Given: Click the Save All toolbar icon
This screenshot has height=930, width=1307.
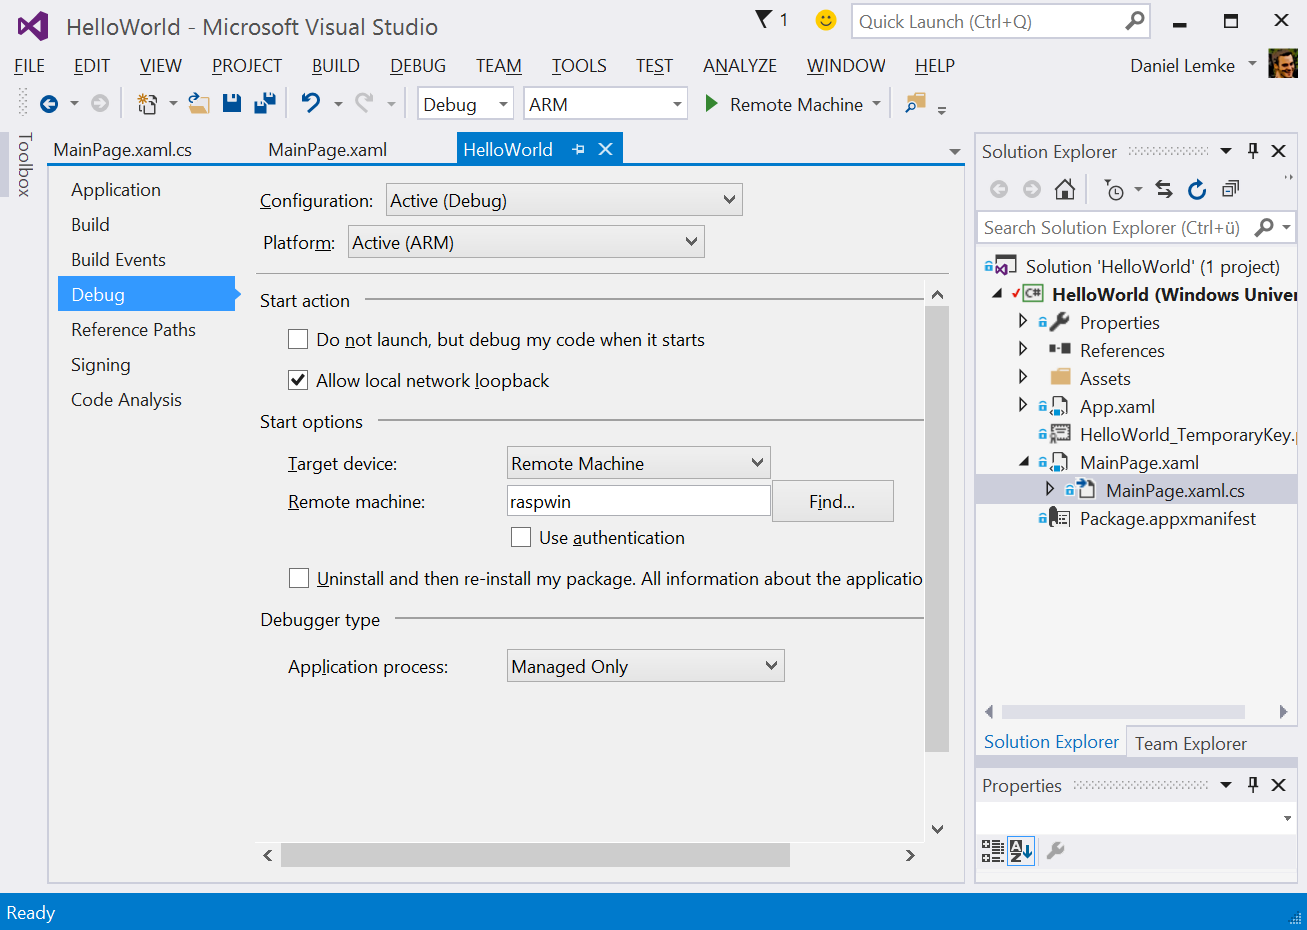Looking at the screenshot, I should [265, 103].
